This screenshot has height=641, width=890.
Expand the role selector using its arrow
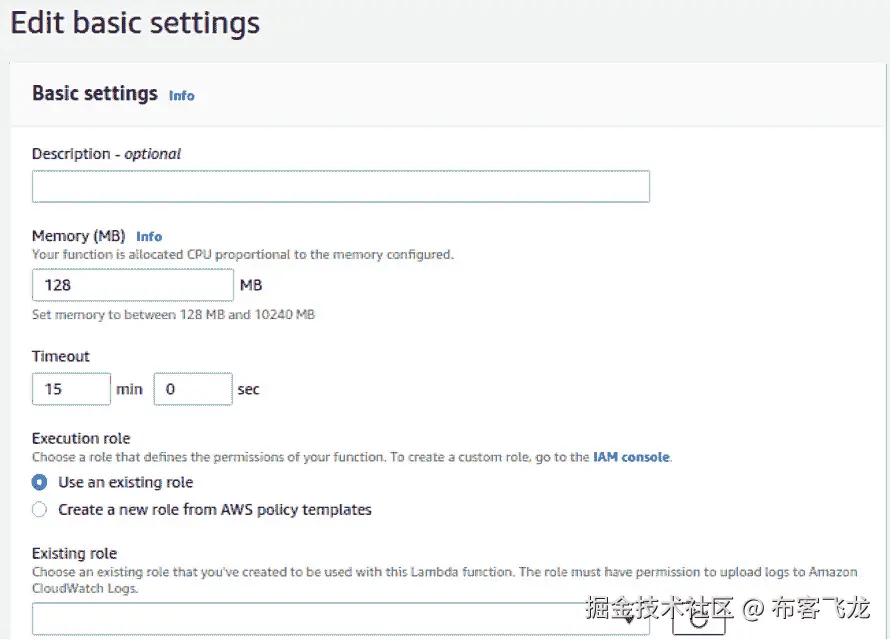(630, 621)
